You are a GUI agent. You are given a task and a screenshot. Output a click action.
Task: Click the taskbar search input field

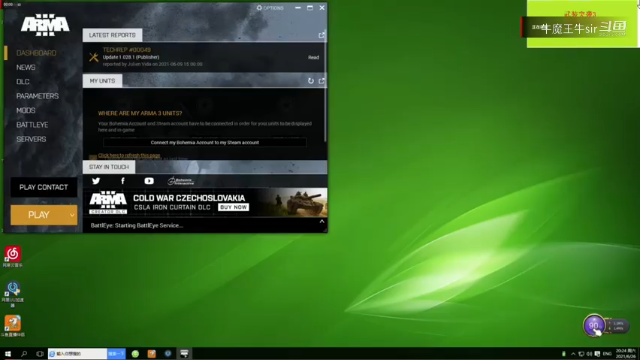78,353
